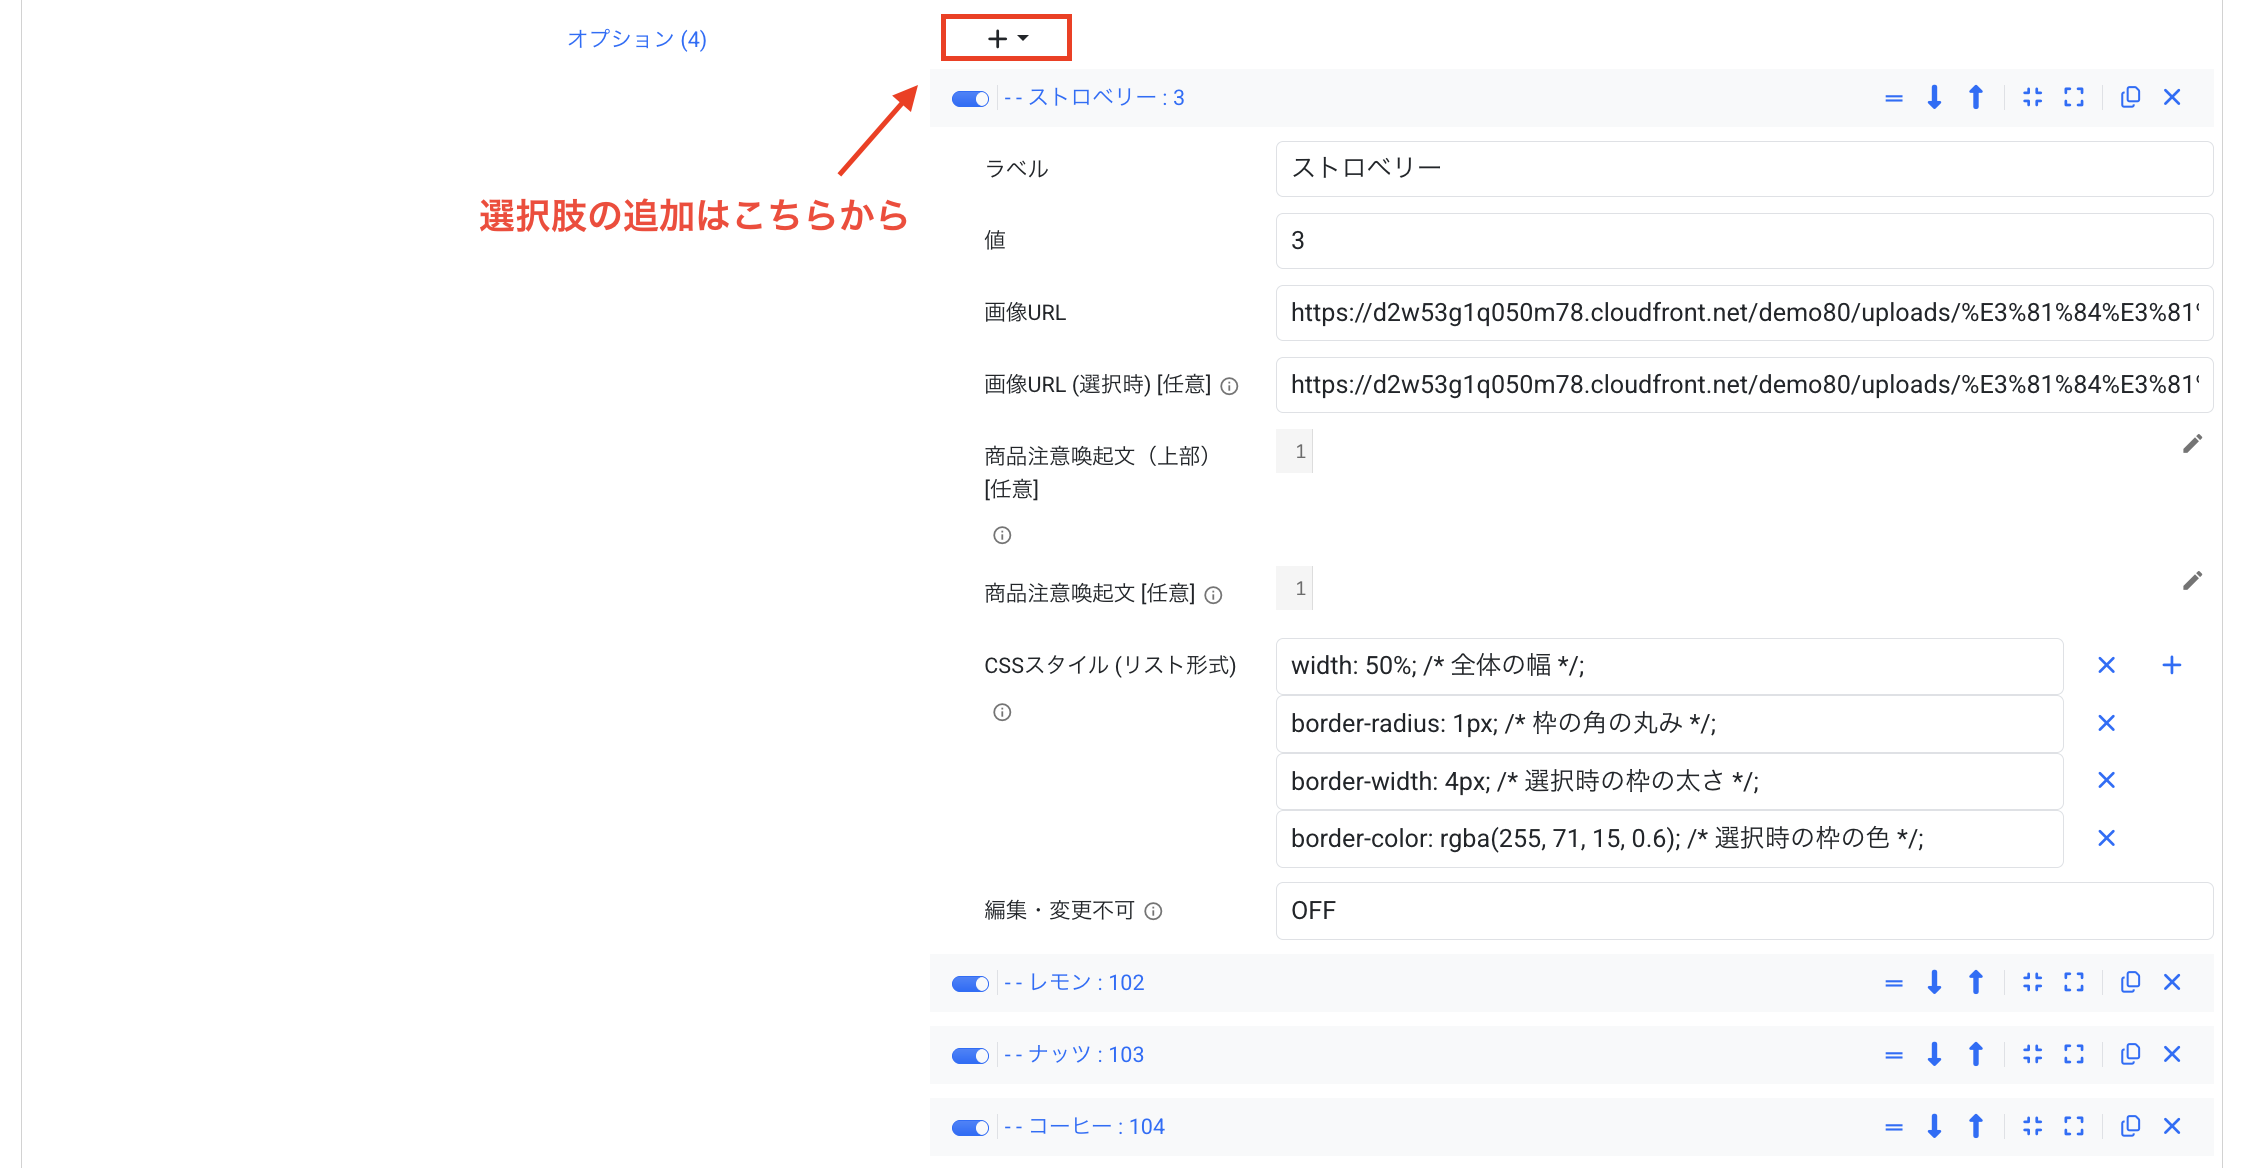Image resolution: width=2250 pixels, height=1168 pixels.
Task: Edit 商品注意喚起文 [任意] with pencil icon
Action: [x=2192, y=581]
